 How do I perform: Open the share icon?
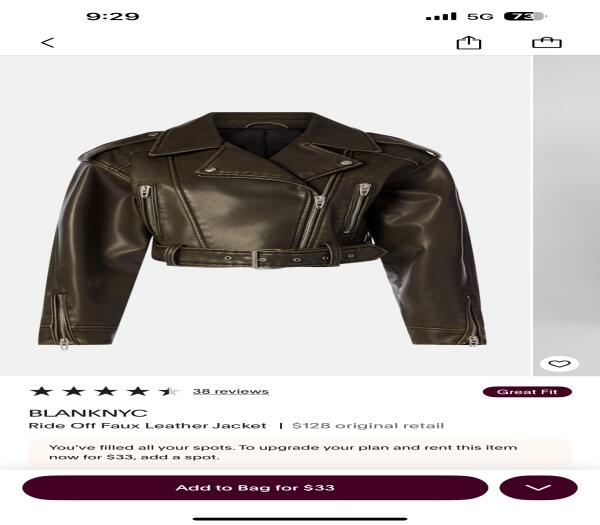tap(469, 42)
